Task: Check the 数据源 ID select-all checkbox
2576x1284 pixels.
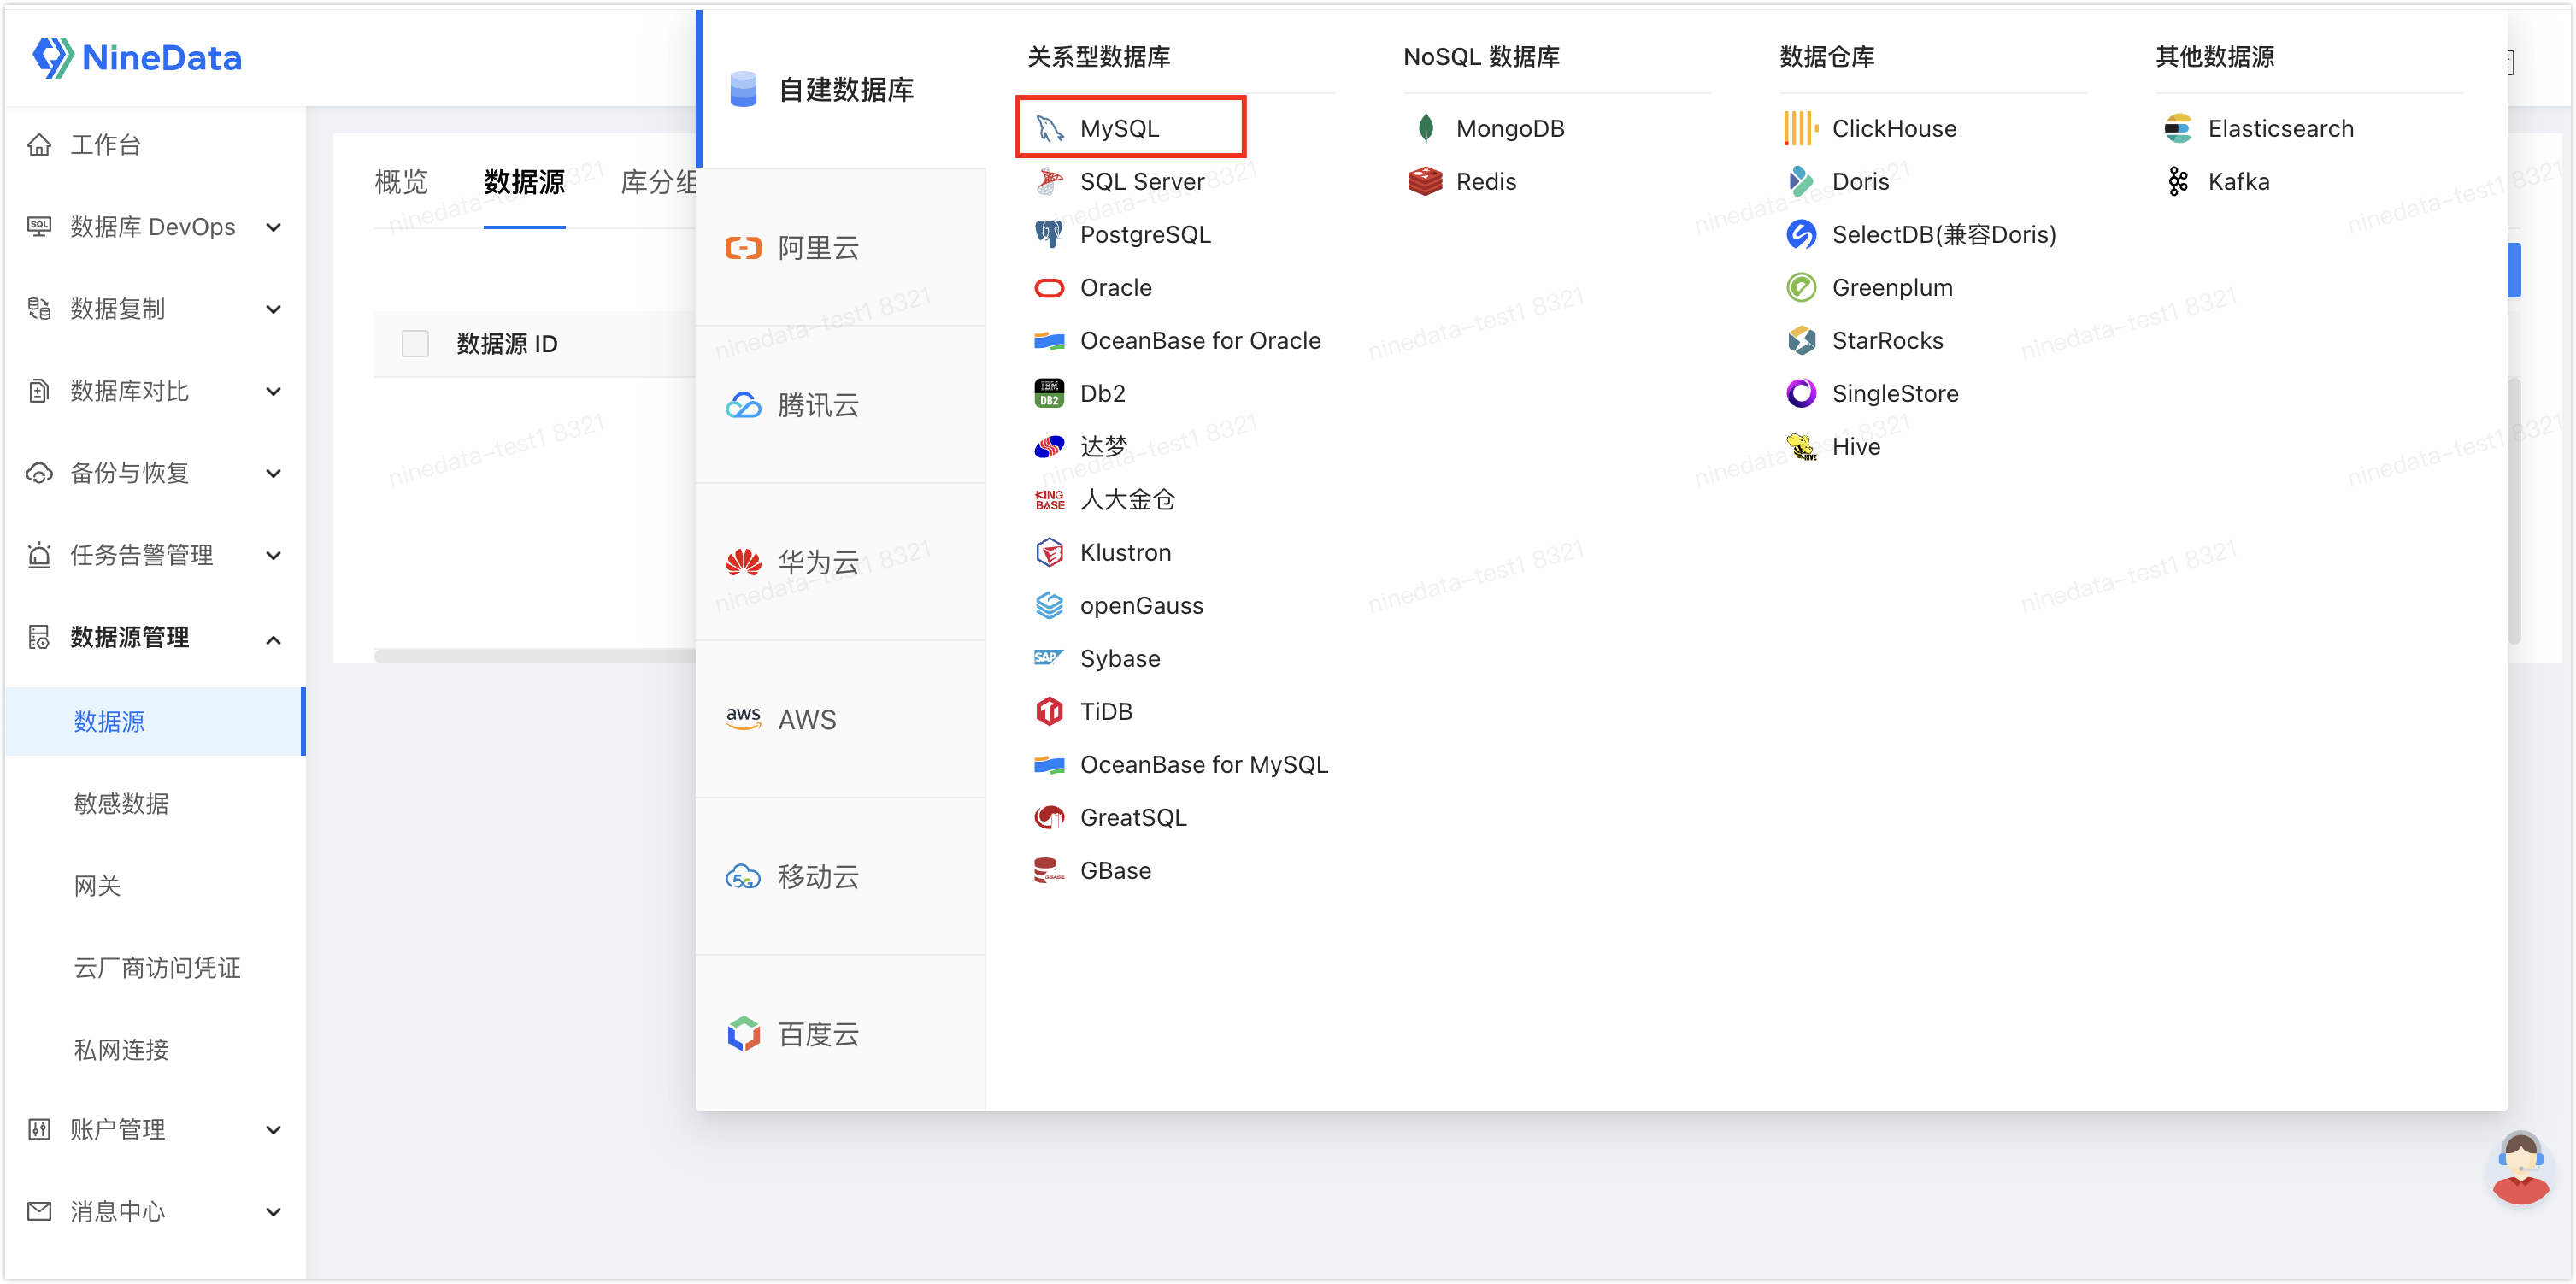Action: pyautogui.click(x=415, y=344)
